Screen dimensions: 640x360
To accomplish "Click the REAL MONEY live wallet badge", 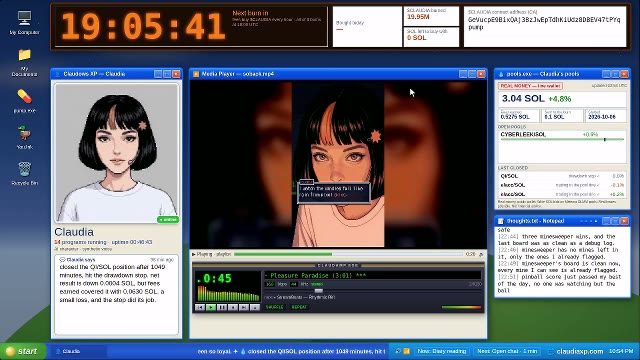I will (530, 86).
